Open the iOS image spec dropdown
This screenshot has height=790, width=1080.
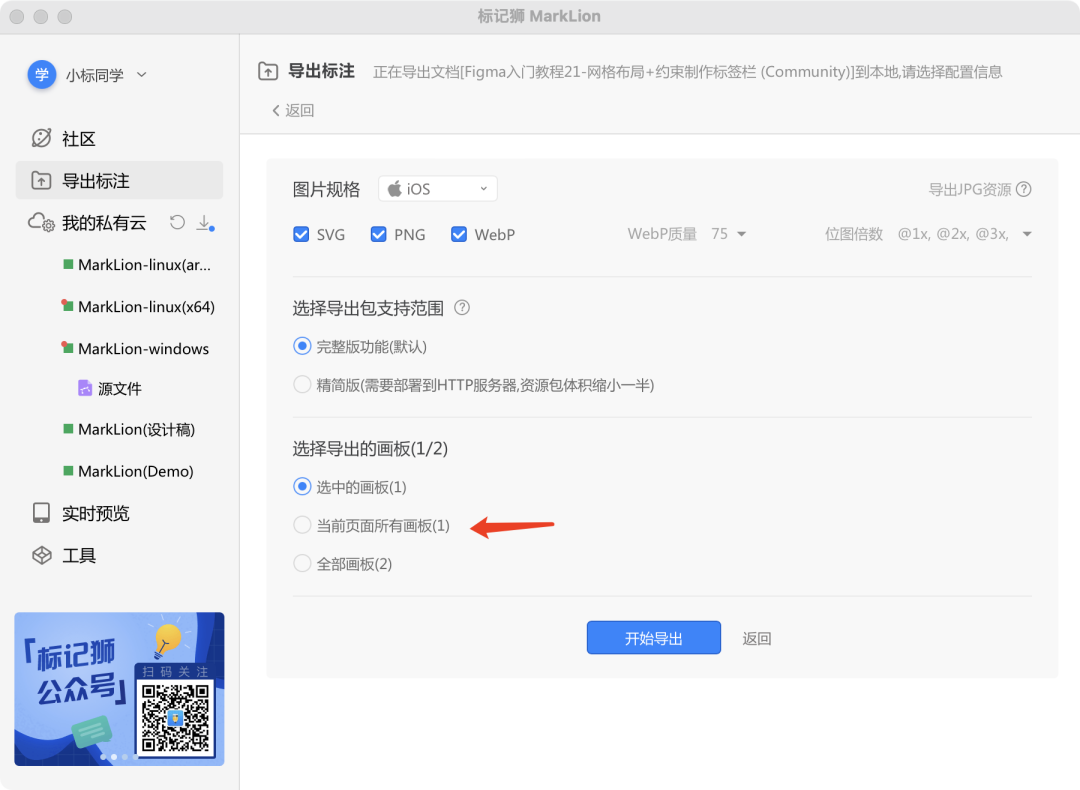pos(437,188)
